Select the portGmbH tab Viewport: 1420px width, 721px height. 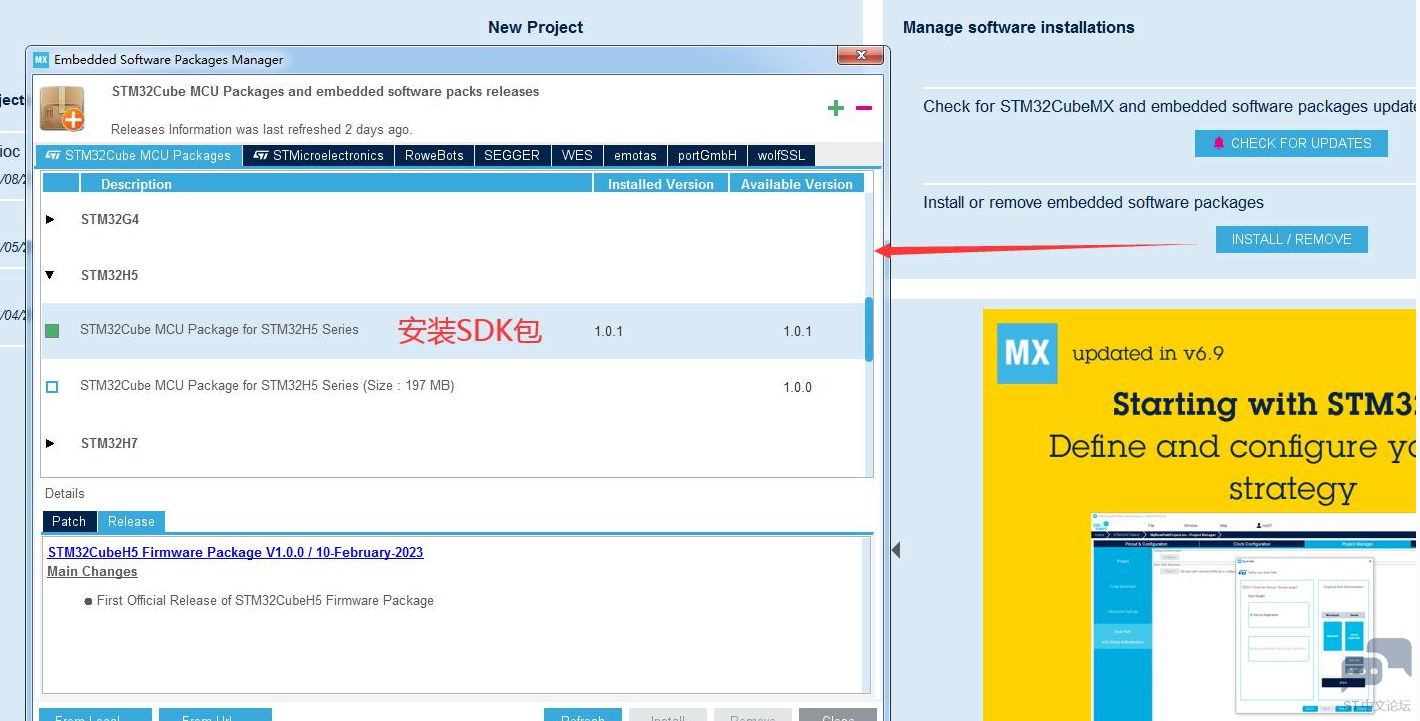coord(707,155)
